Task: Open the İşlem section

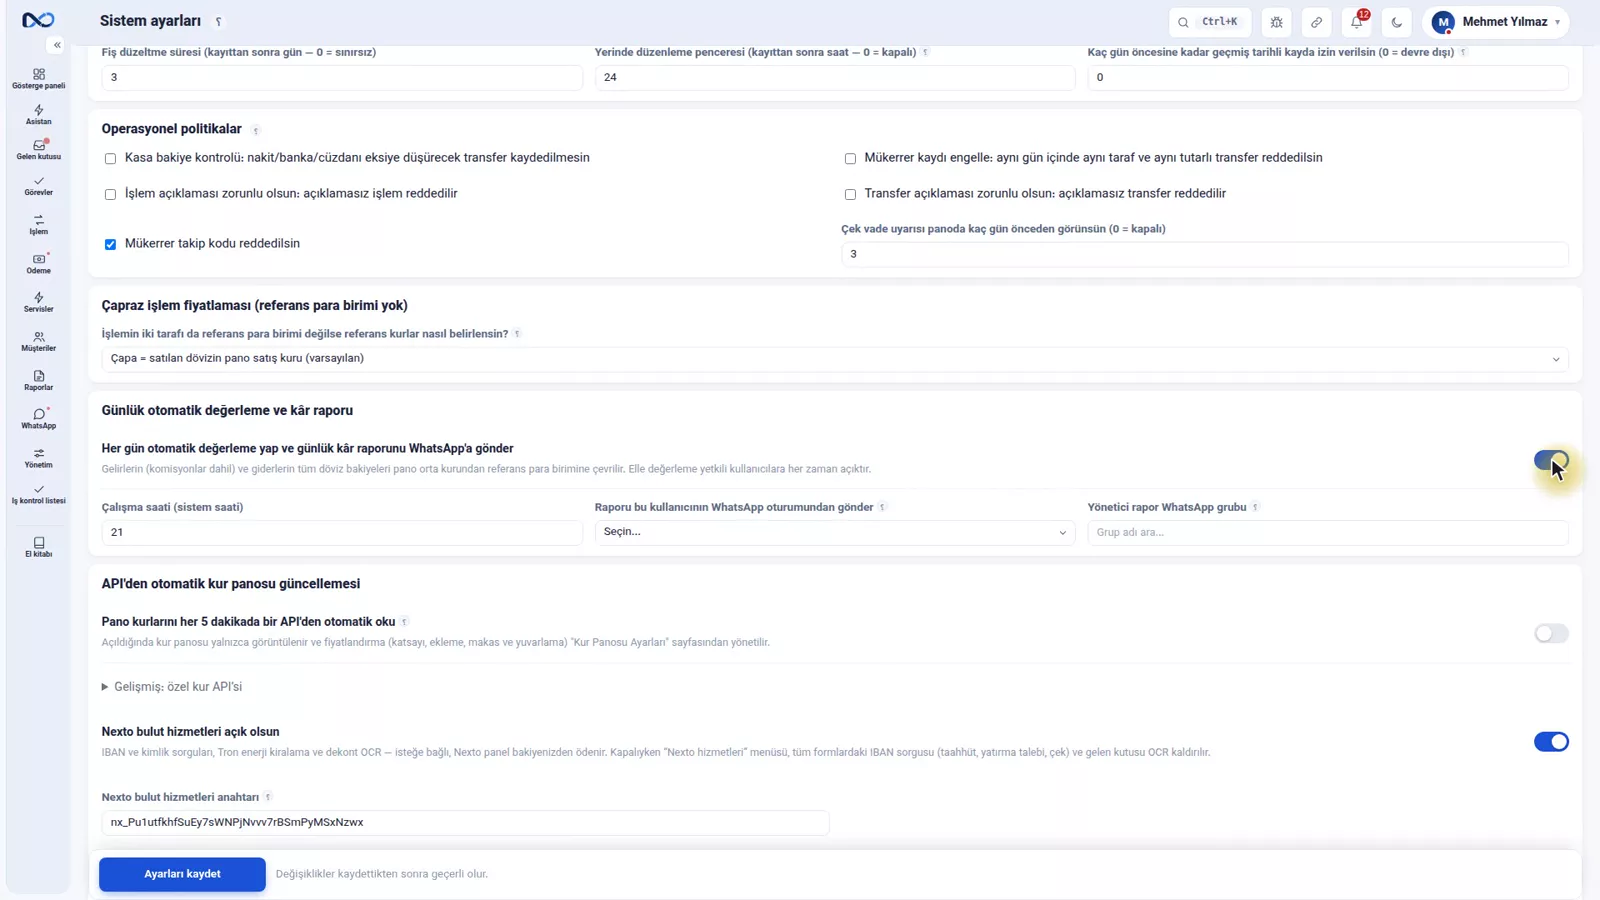Action: point(38,225)
